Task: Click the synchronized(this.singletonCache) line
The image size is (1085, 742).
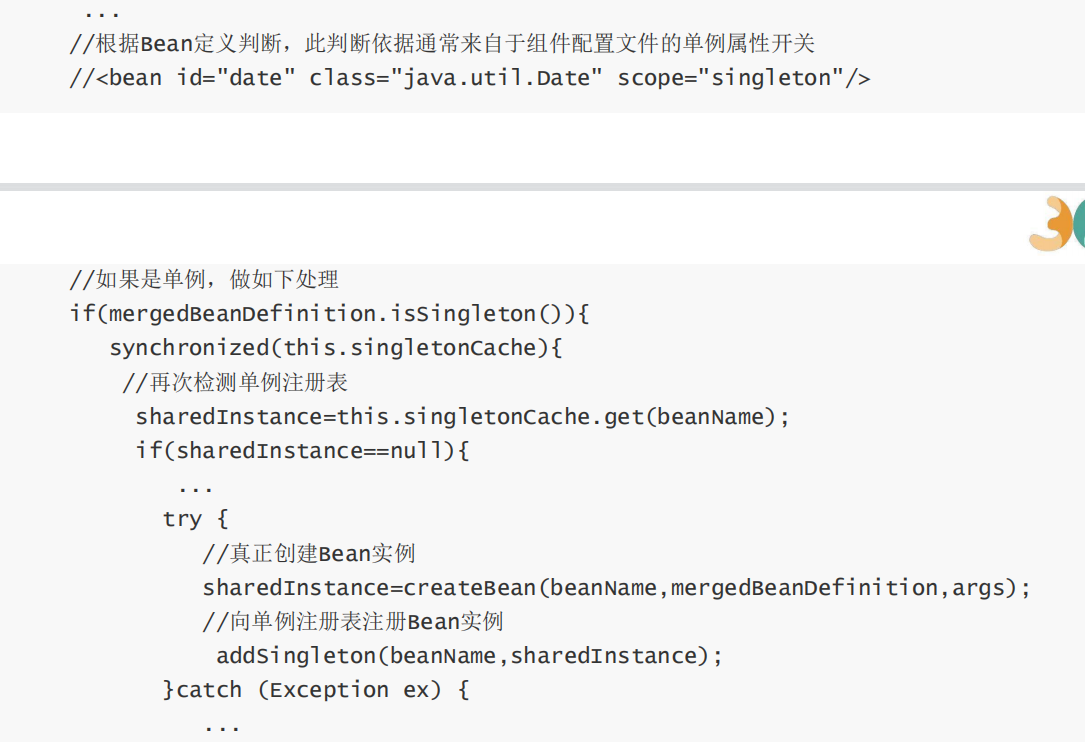Action: click(336, 348)
